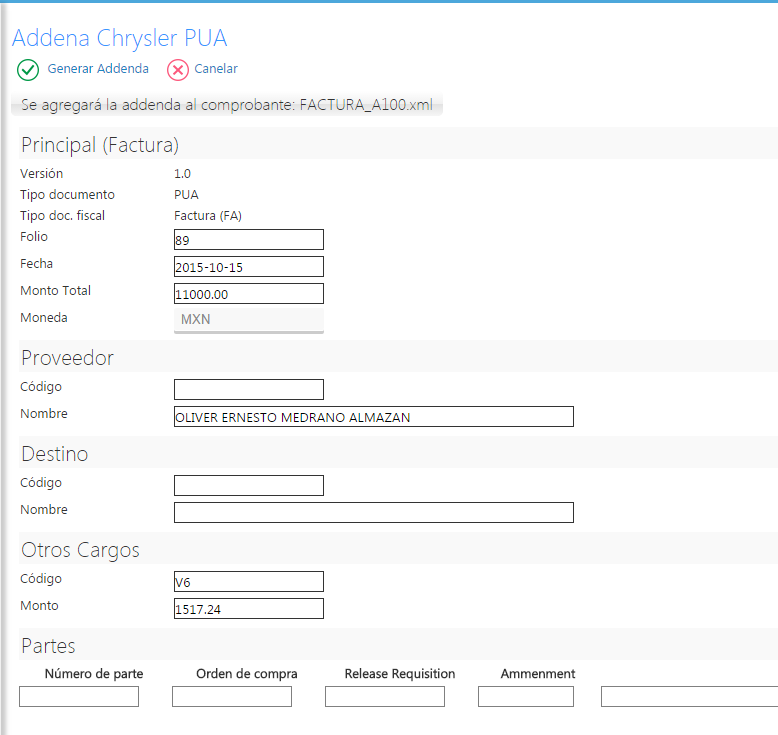
Task: Click the unlabeled Partes input after Ammenment
Action: 689,696
